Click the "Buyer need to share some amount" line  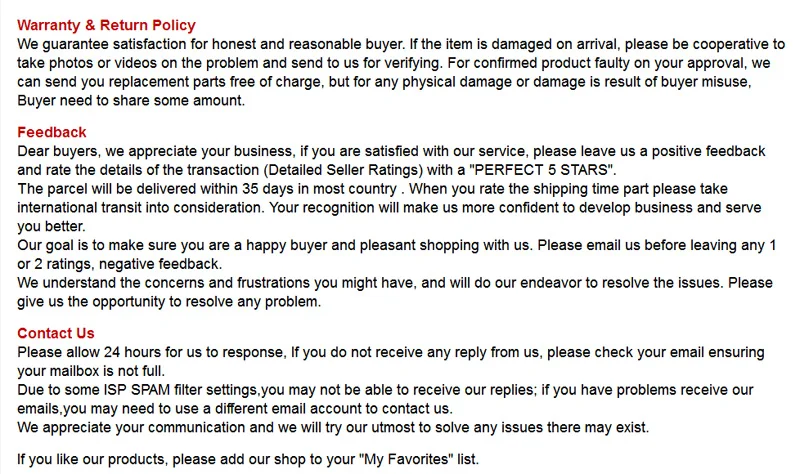[x=131, y=101]
